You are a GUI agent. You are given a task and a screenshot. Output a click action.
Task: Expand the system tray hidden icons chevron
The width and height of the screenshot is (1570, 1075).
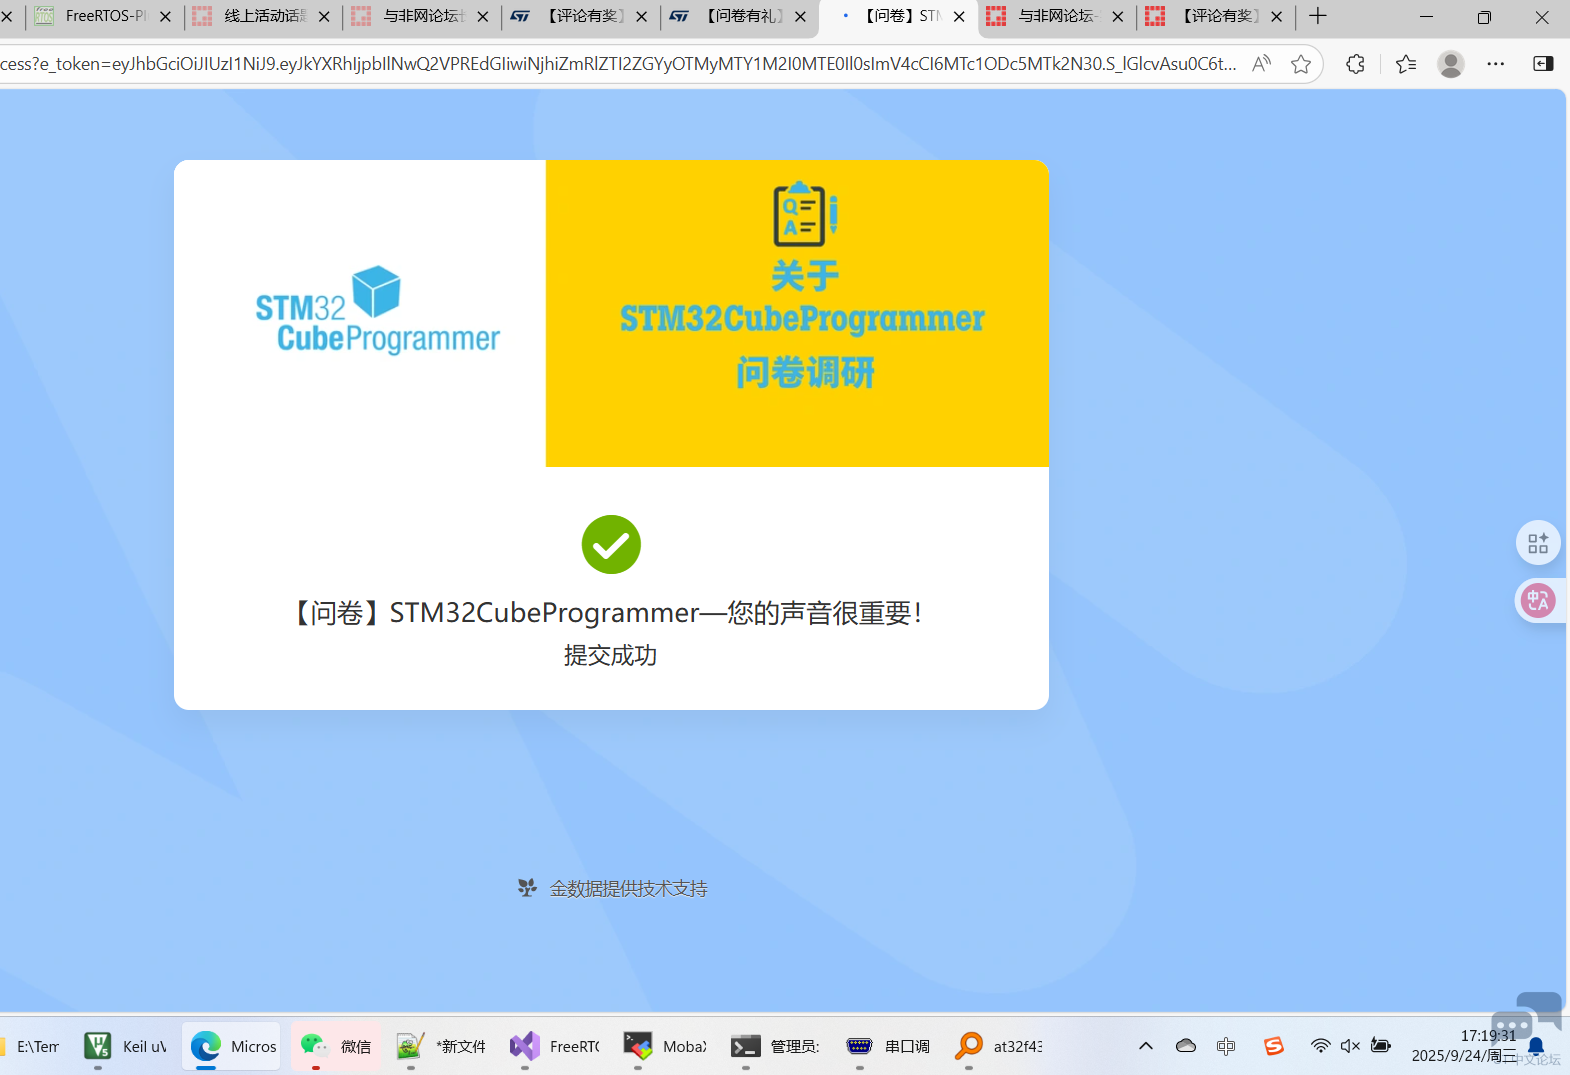tap(1146, 1046)
